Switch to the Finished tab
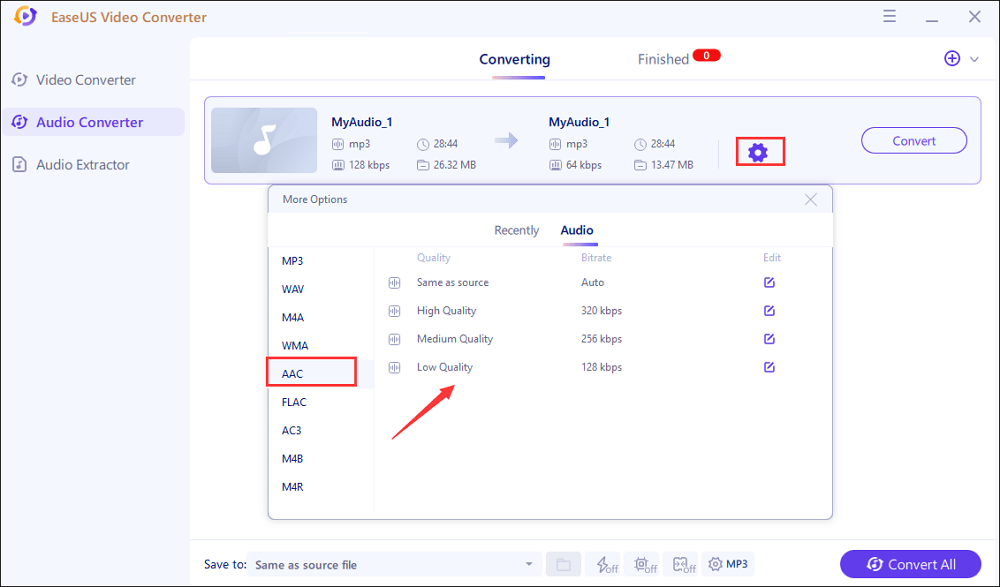The width and height of the screenshot is (1000, 587). click(x=663, y=59)
